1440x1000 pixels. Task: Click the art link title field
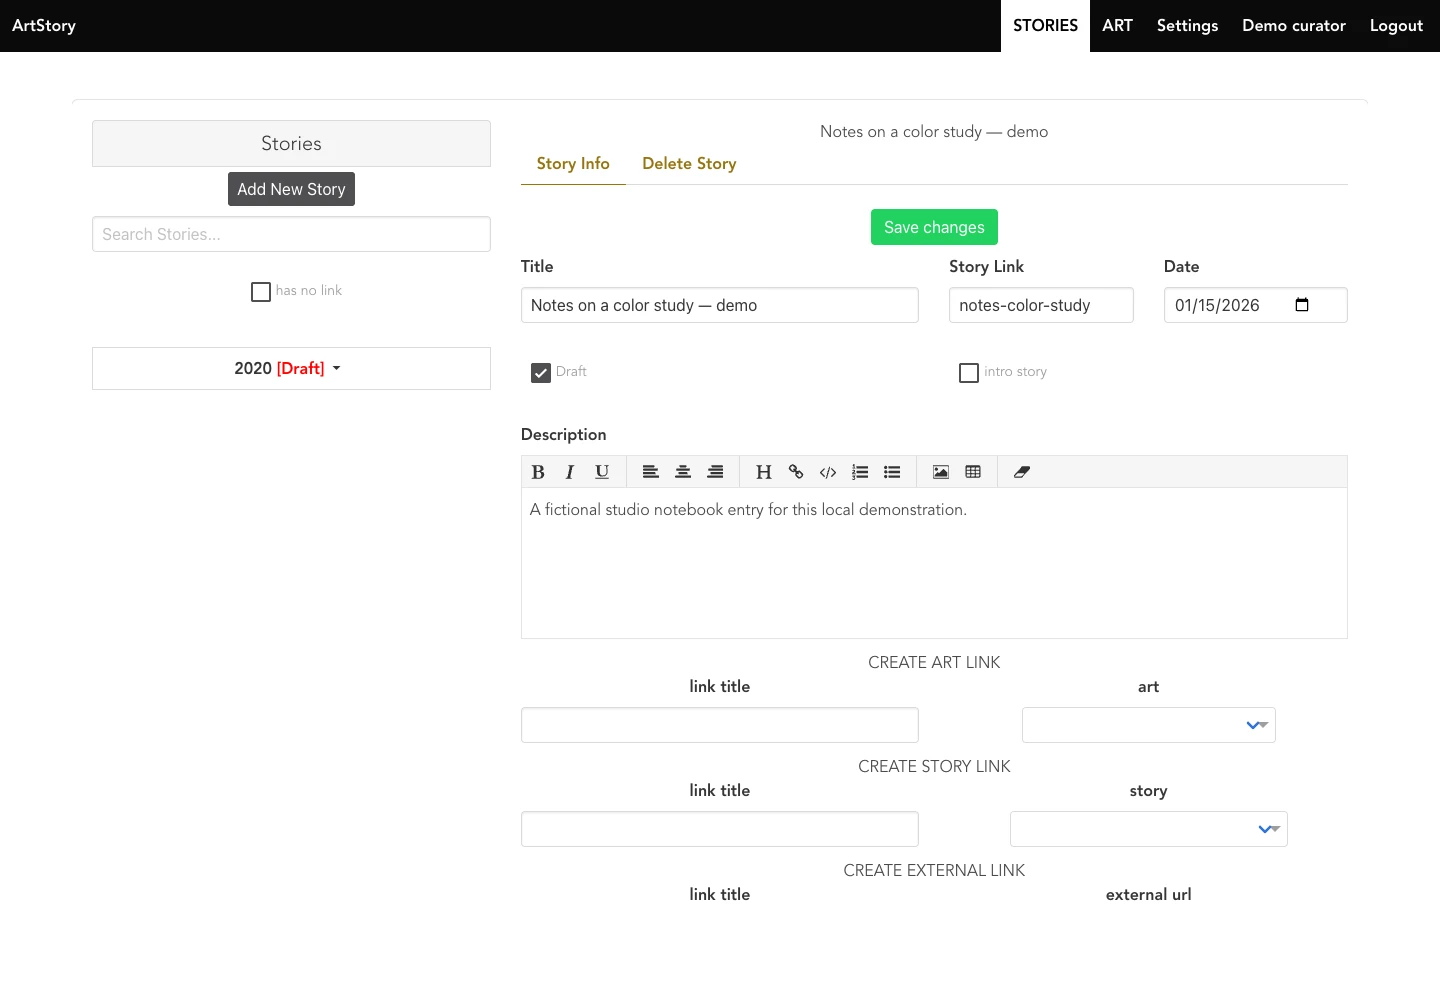click(720, 725)
